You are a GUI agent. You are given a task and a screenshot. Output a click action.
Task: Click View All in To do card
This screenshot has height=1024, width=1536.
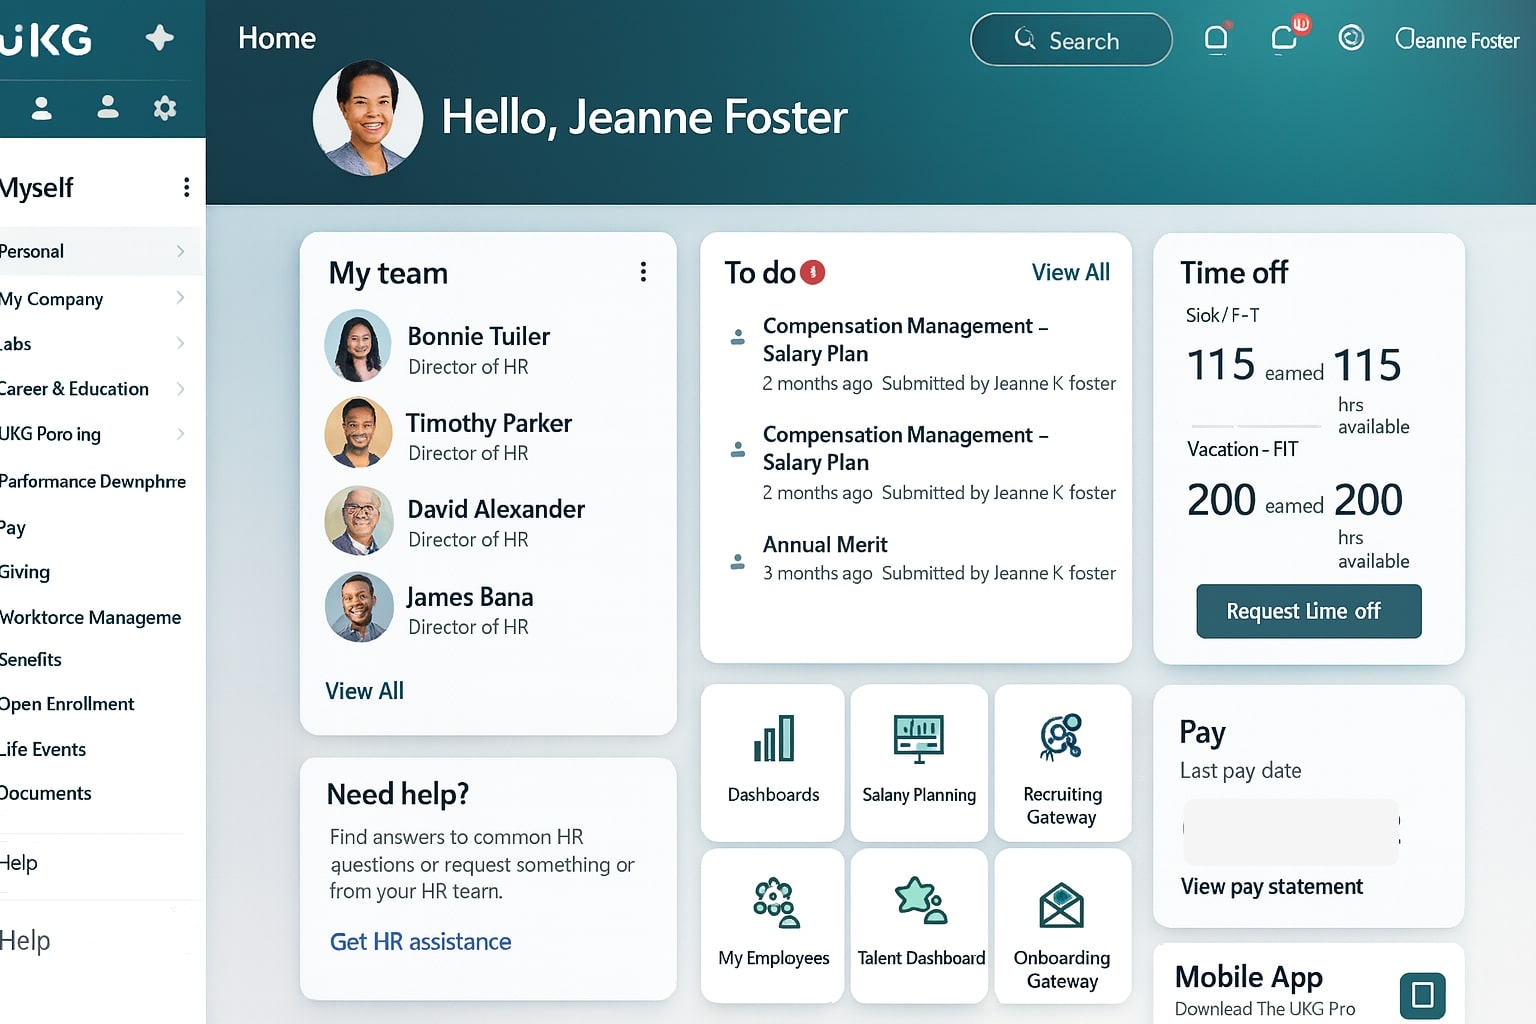tap(1070, 272)
